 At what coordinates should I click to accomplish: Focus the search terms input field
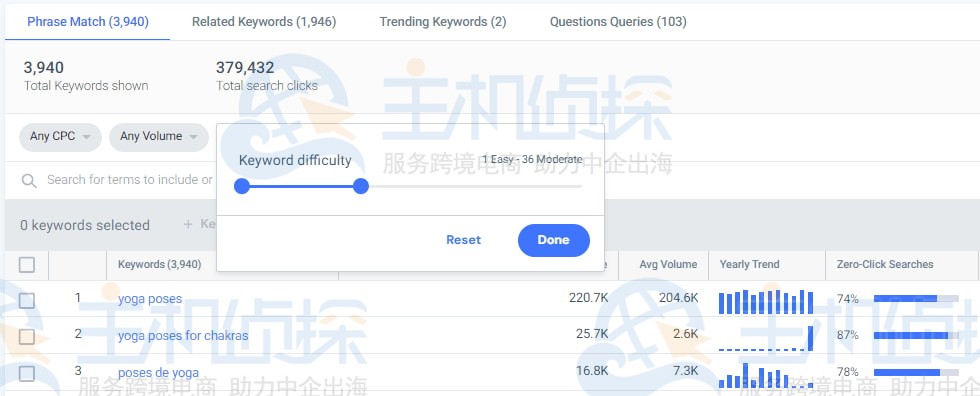coord(130,180)
